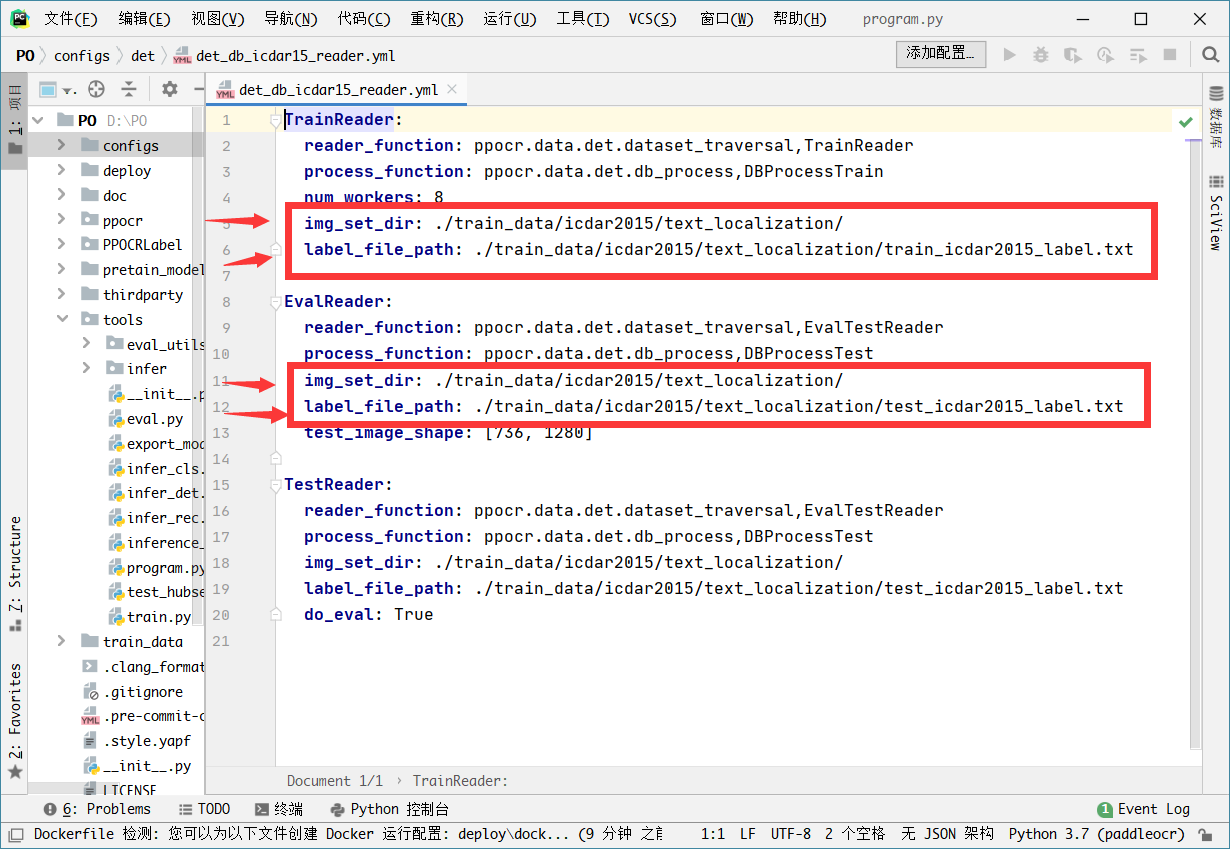Click the Collapse All icon in project panel
The width and height of the screenshot is (1230, 849).
point(129,89)
